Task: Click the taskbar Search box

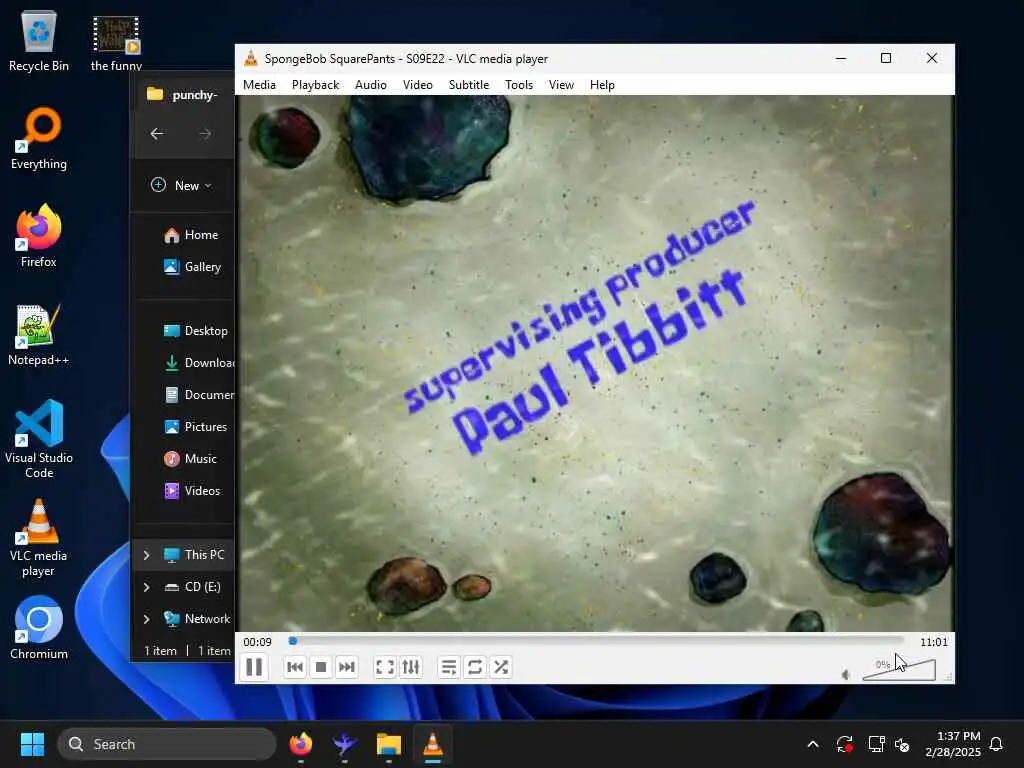Action: coord(167,744)
